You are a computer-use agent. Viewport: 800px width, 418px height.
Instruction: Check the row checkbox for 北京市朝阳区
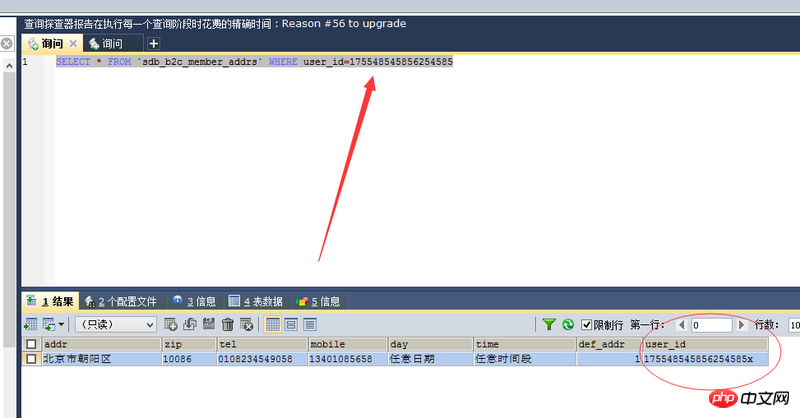[x=31, y=359]
